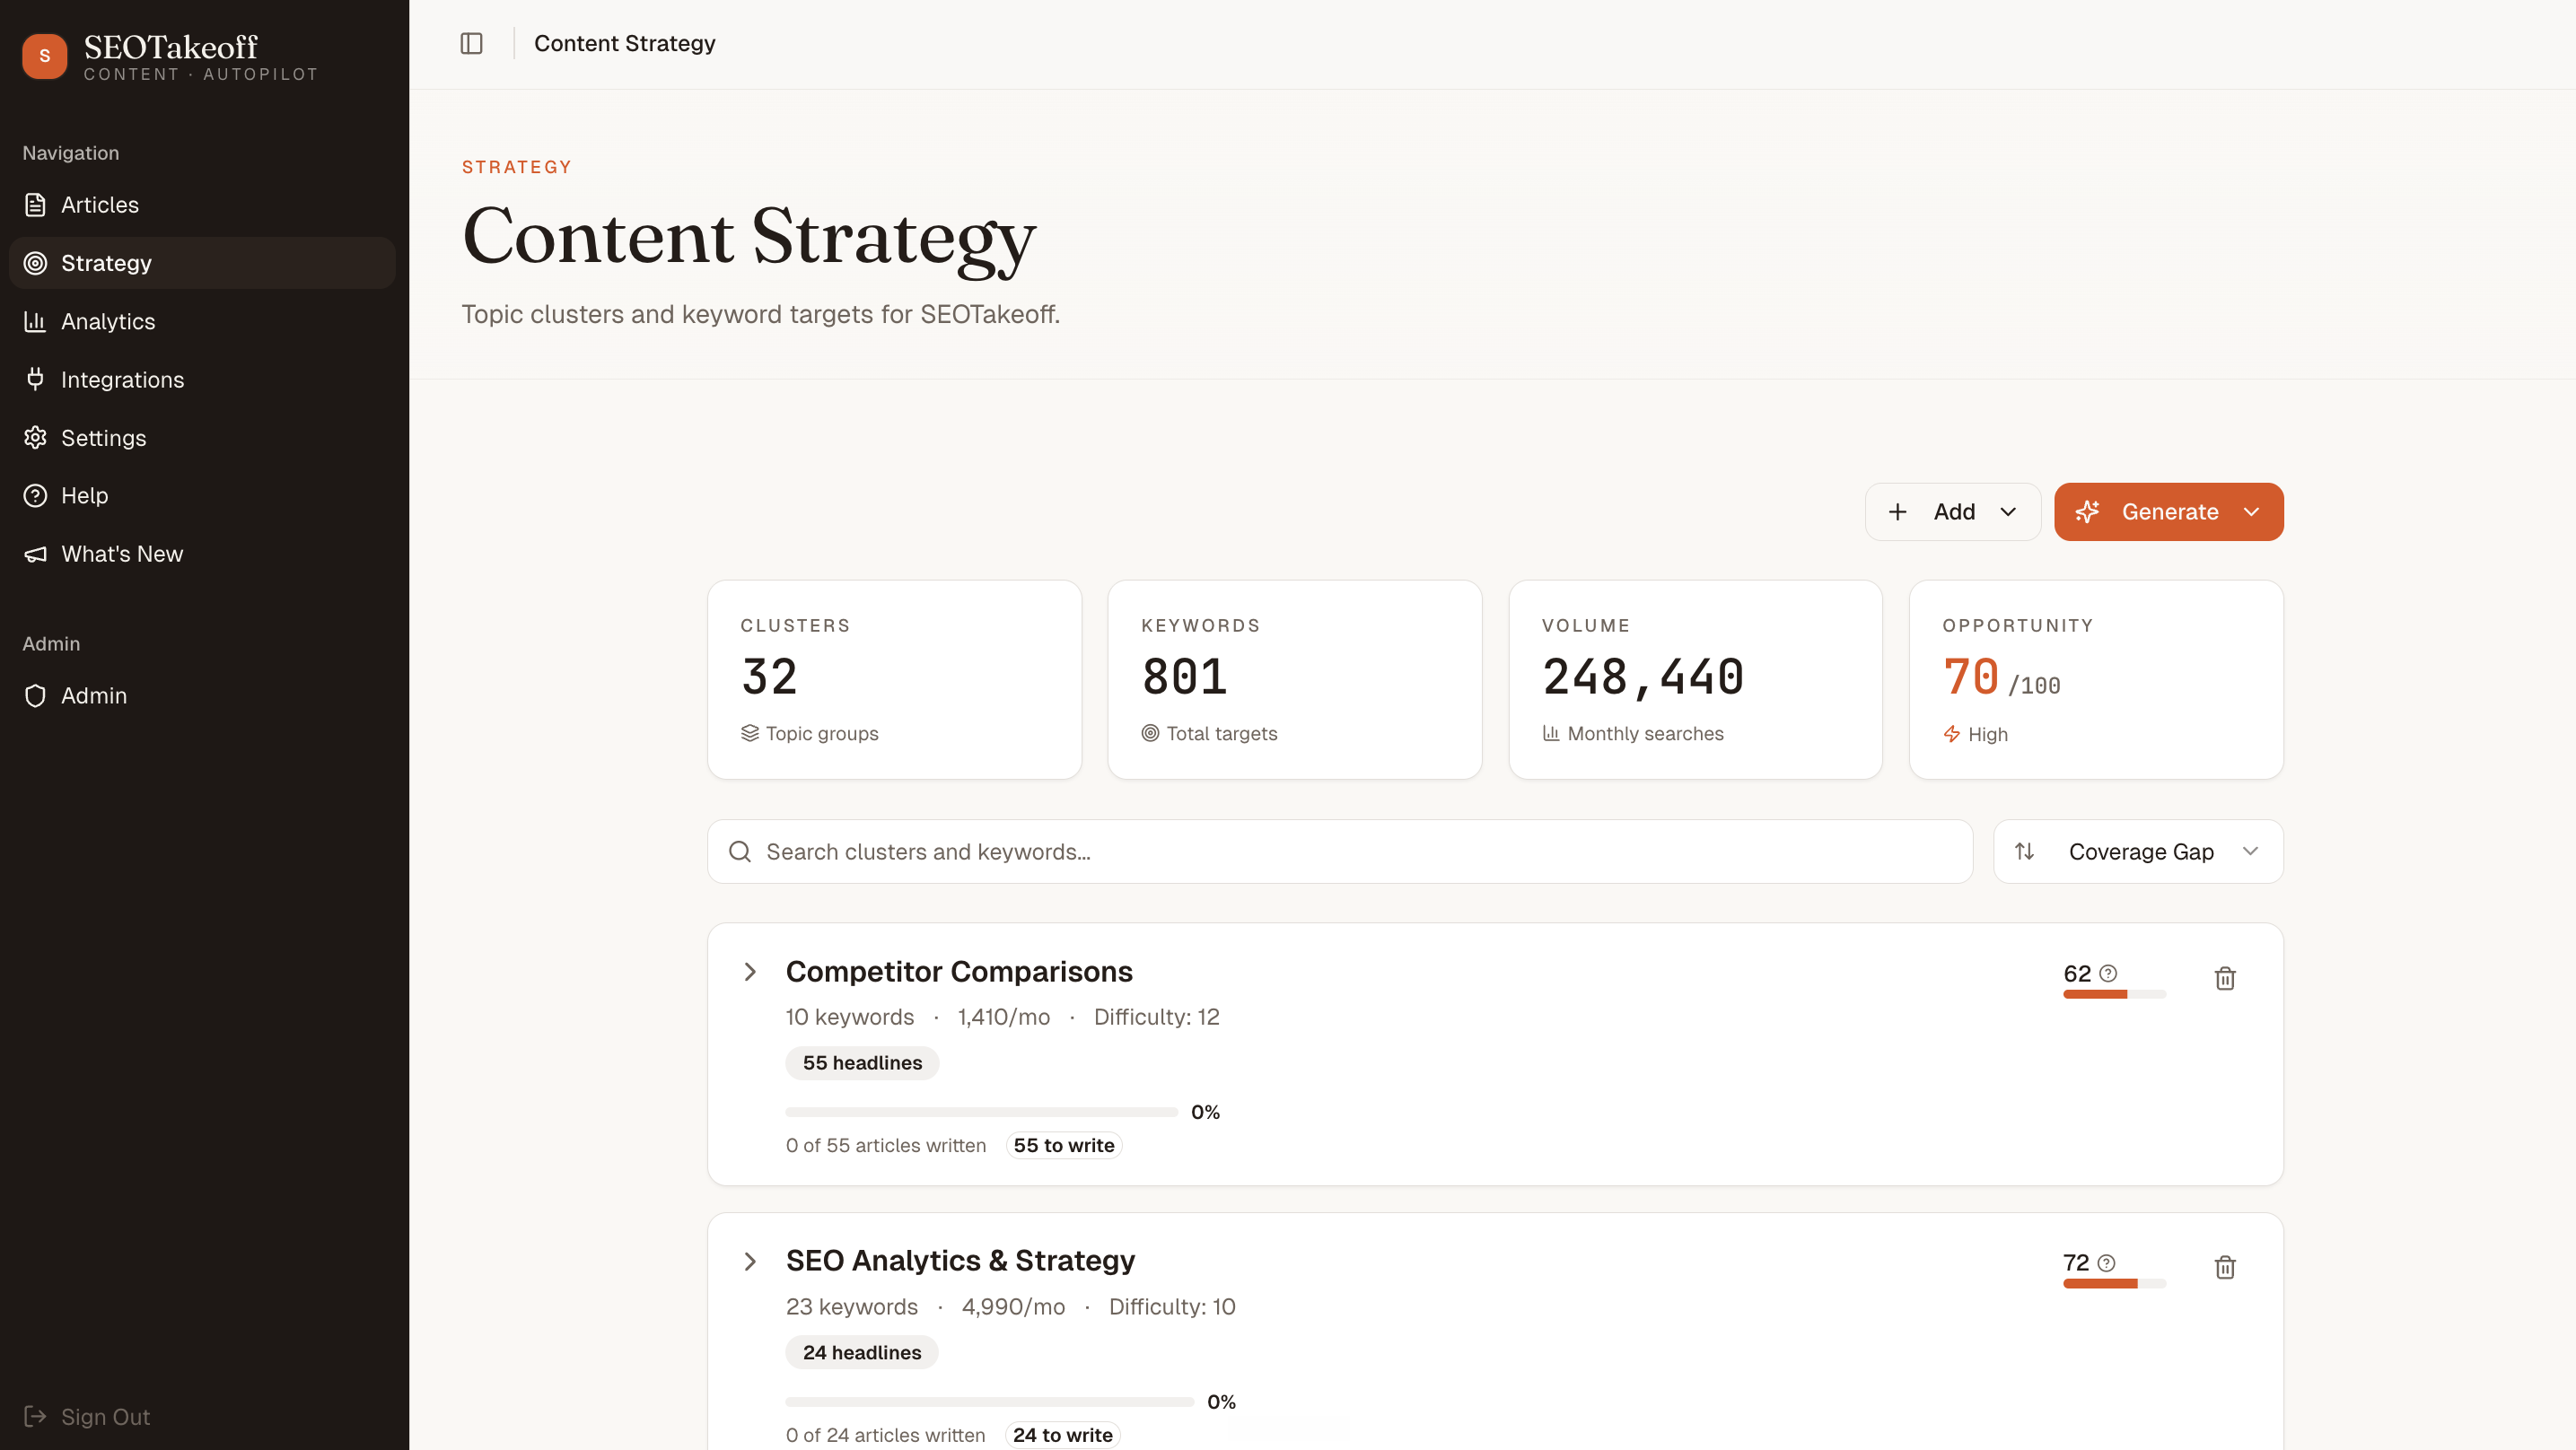Click the Total targets target icon
Screen dimensions: 2576x1450
click(1150, 733)
